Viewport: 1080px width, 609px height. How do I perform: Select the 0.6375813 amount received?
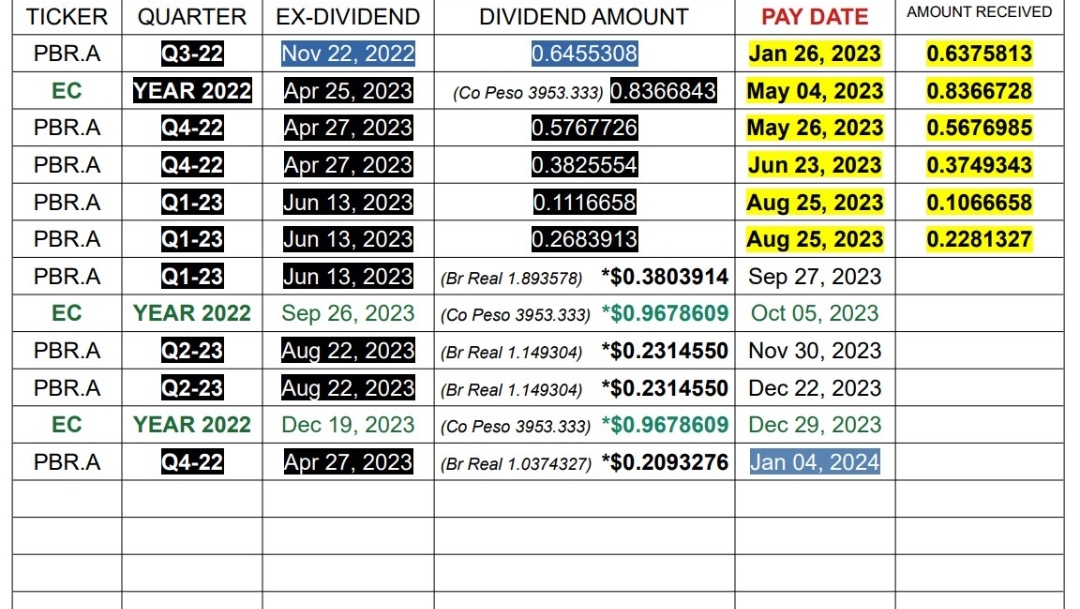[x=979, y=53]
